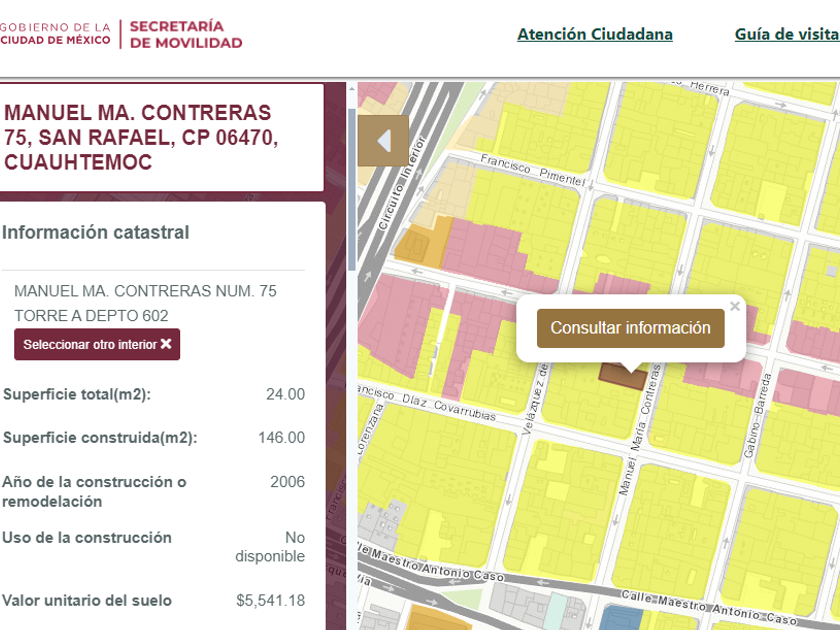Close the Consultar información popup
Image resolution: width=840 pixels, height=630 pixels.
click(x=735, y=306)
